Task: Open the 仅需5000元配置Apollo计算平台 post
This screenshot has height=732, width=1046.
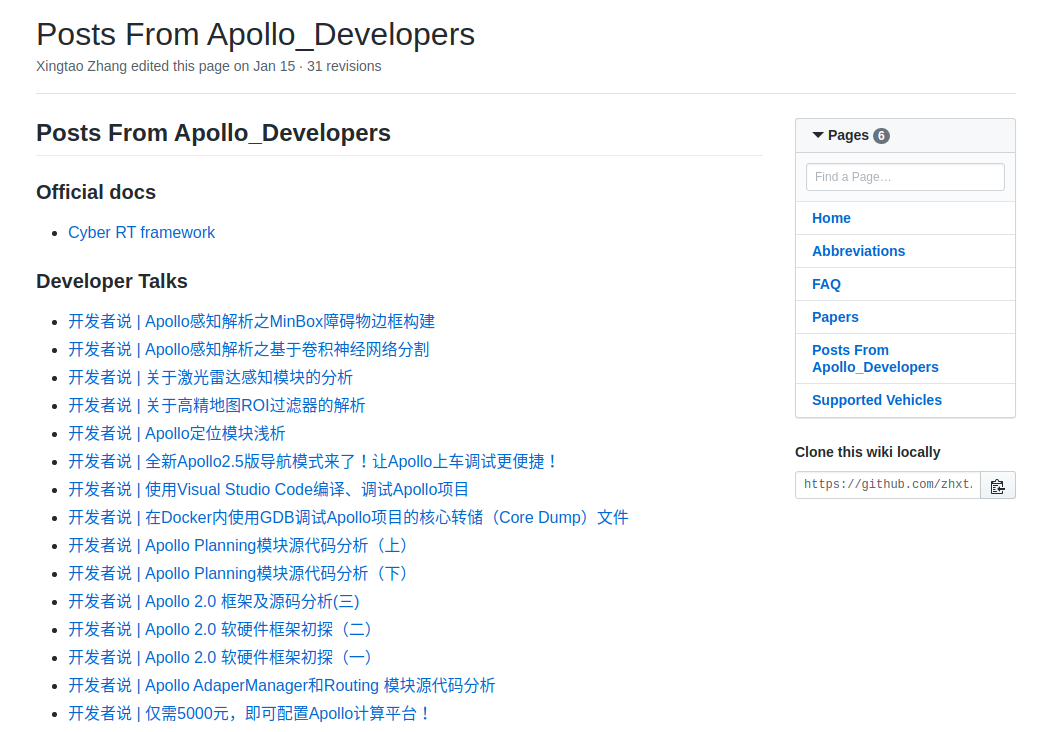Action: point(248,713)
